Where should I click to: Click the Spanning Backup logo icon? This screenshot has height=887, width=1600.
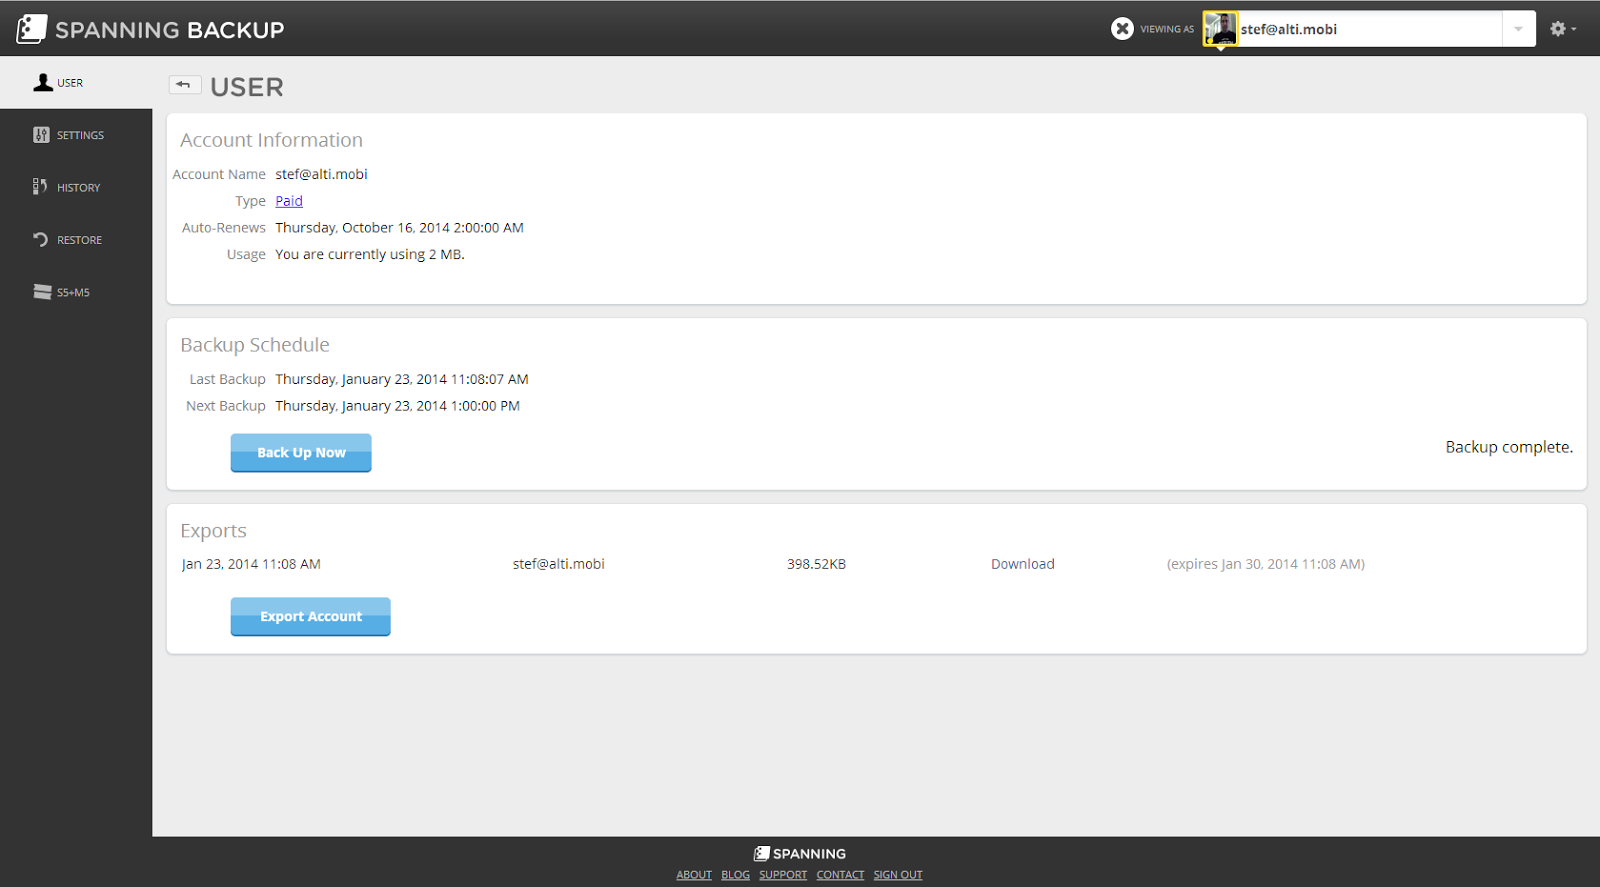31,28
